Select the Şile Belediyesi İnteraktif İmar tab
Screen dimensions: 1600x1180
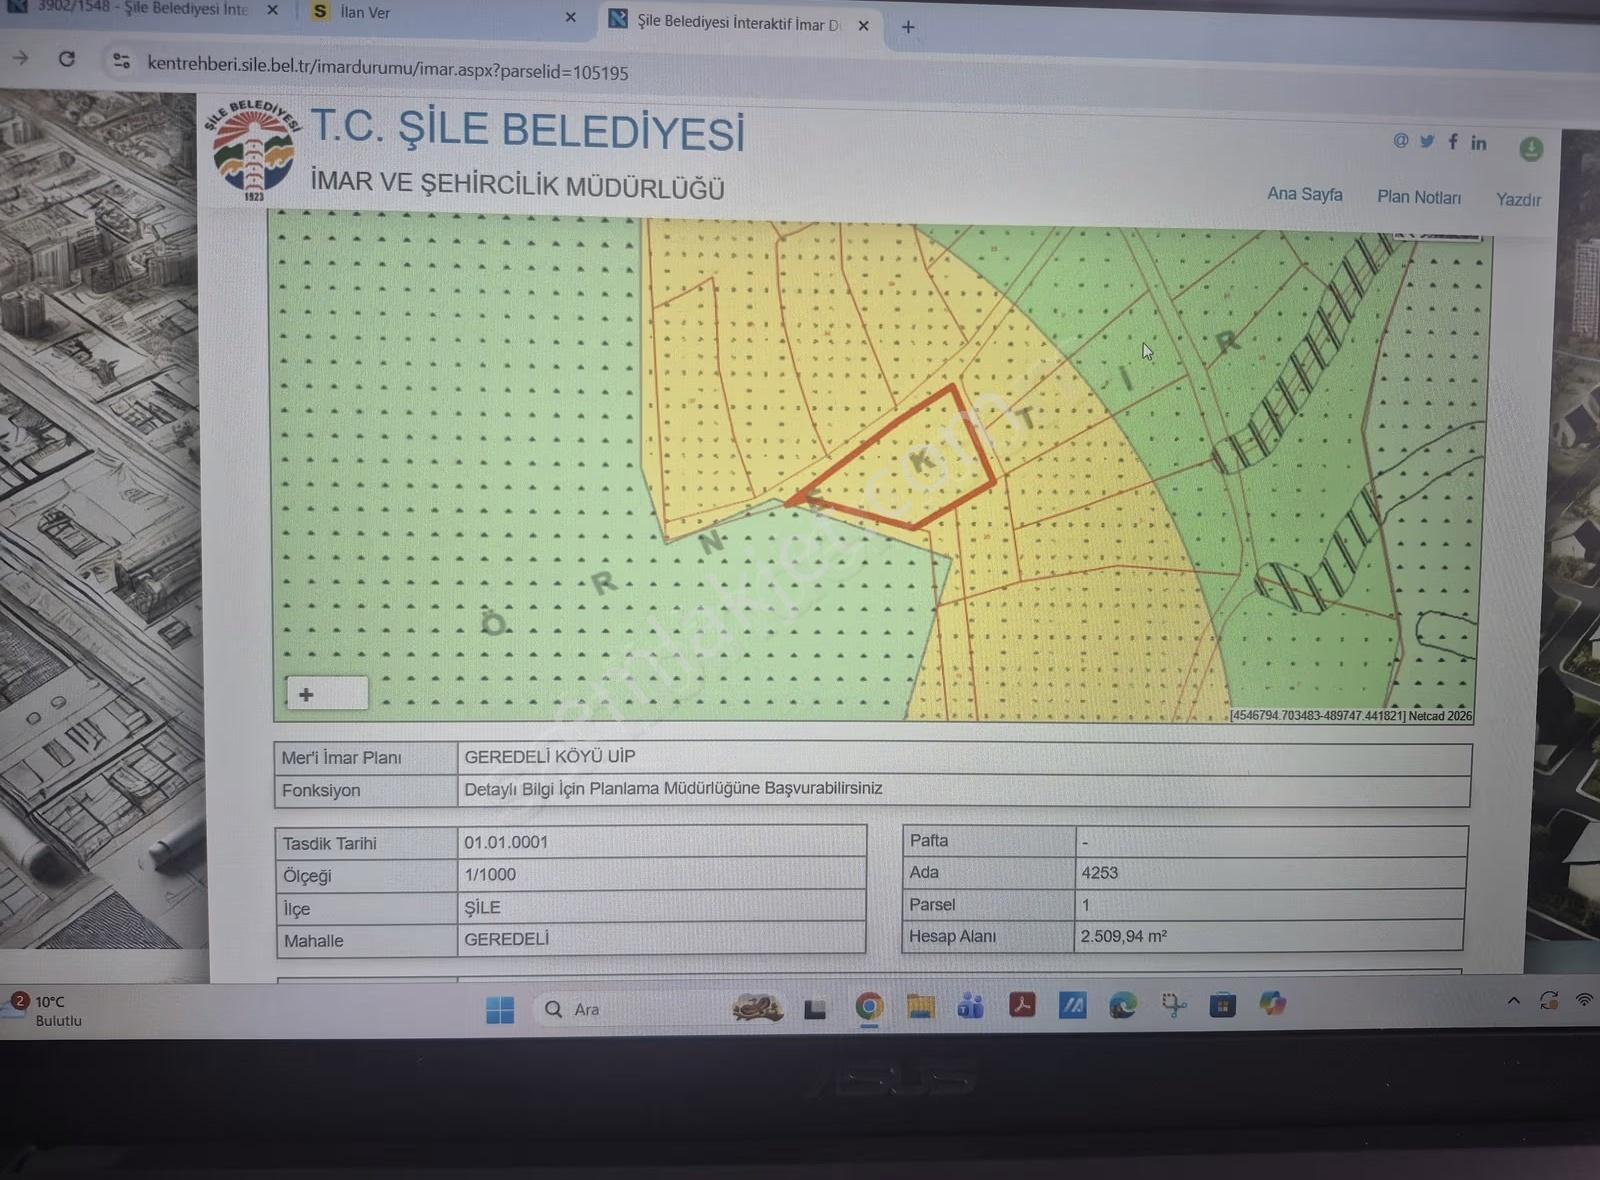pos(740,23)
